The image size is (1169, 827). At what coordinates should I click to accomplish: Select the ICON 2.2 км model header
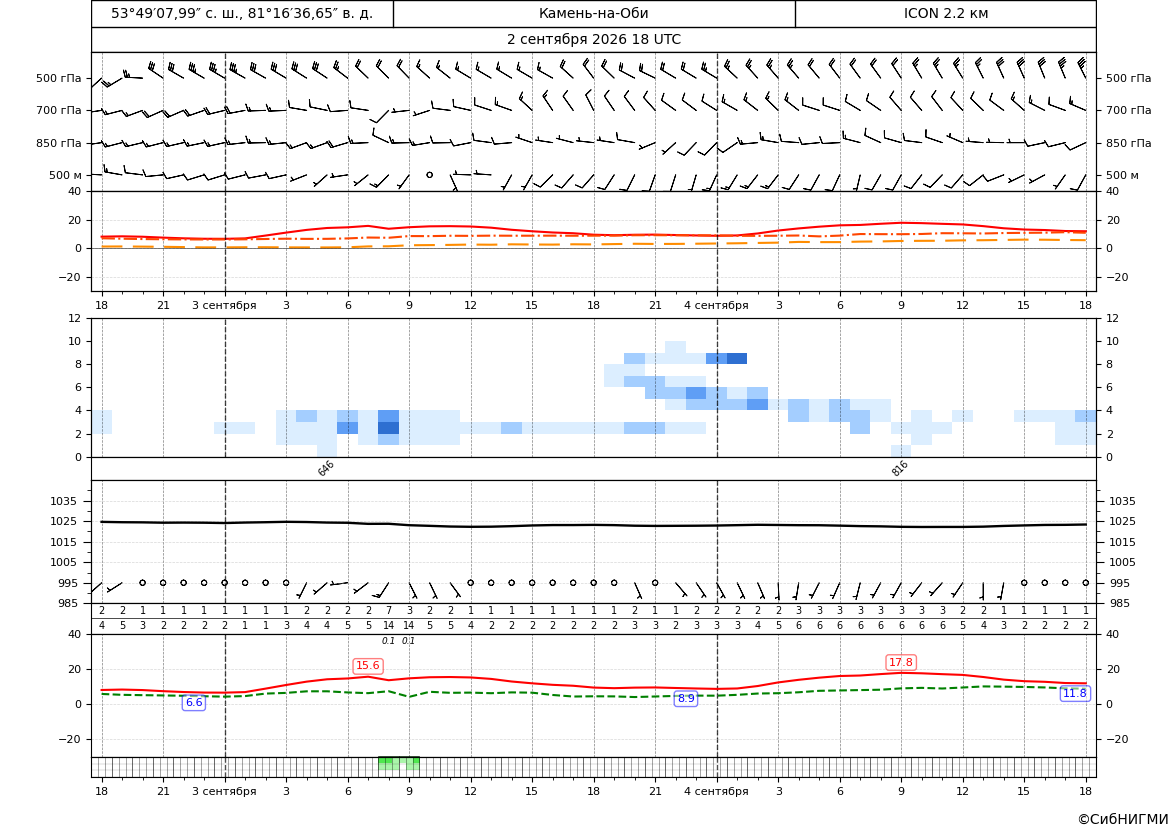click(945, 13)
